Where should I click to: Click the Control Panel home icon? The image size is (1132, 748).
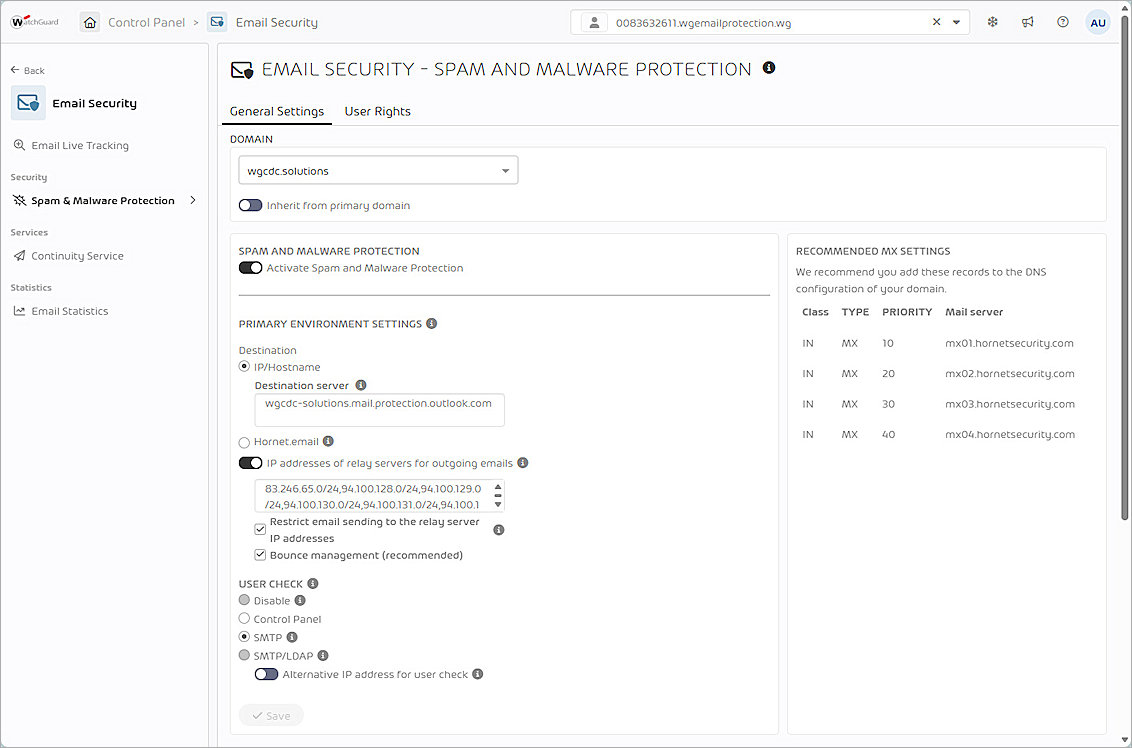pyautogui.click(x=89, y=21)
